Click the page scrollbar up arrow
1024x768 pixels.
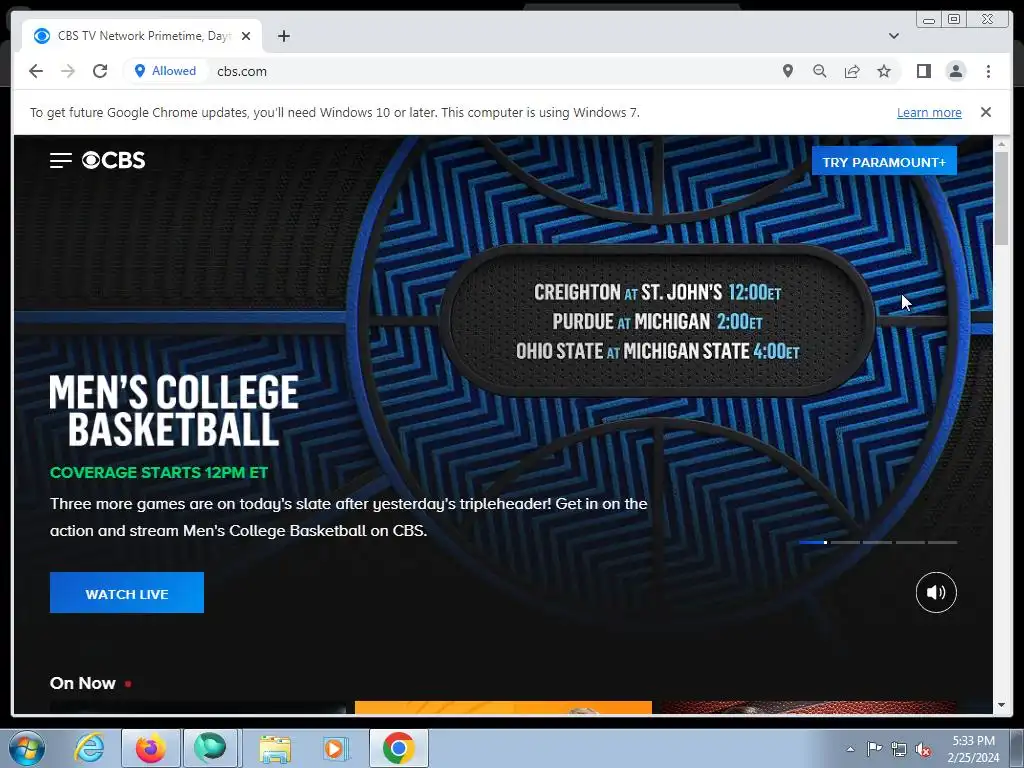[x=1001, y=144]
